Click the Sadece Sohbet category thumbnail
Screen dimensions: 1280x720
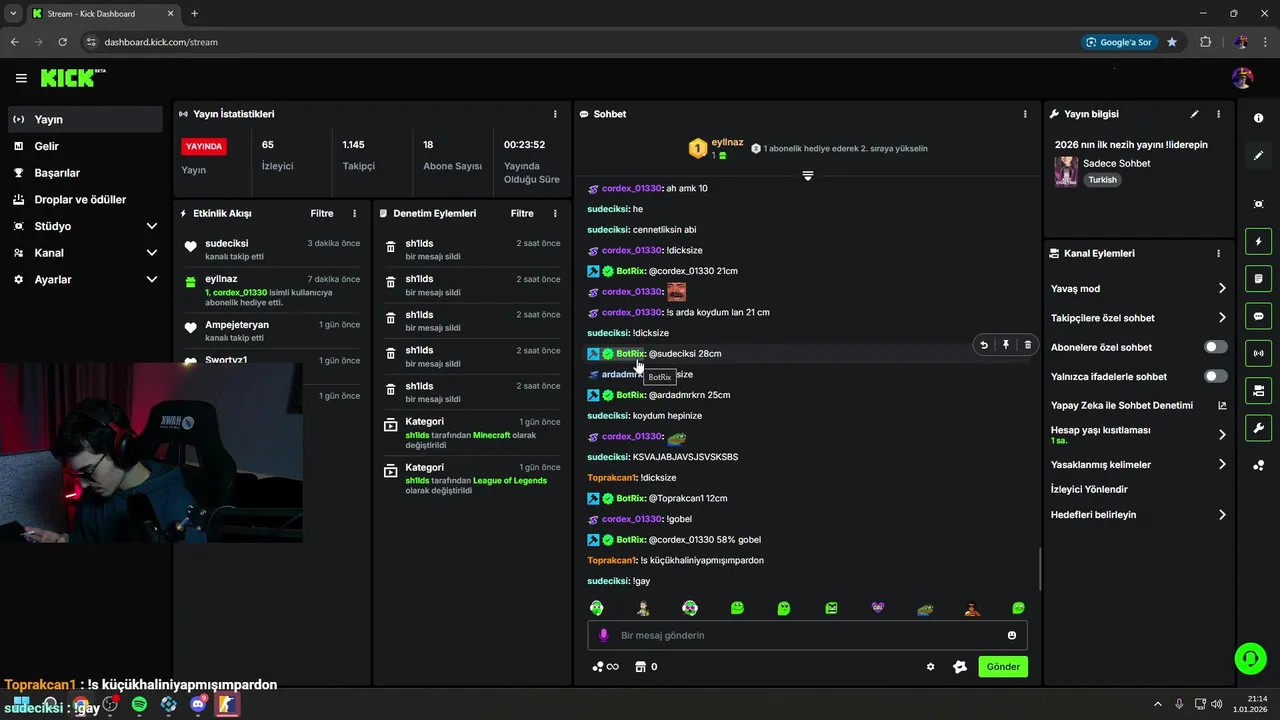point(1067,171)
